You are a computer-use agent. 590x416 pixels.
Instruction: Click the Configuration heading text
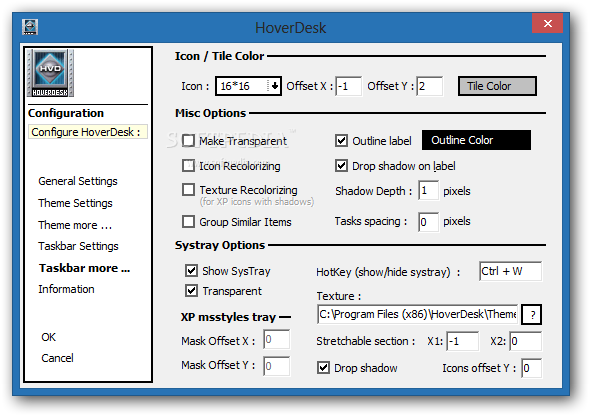coord(66,113)
